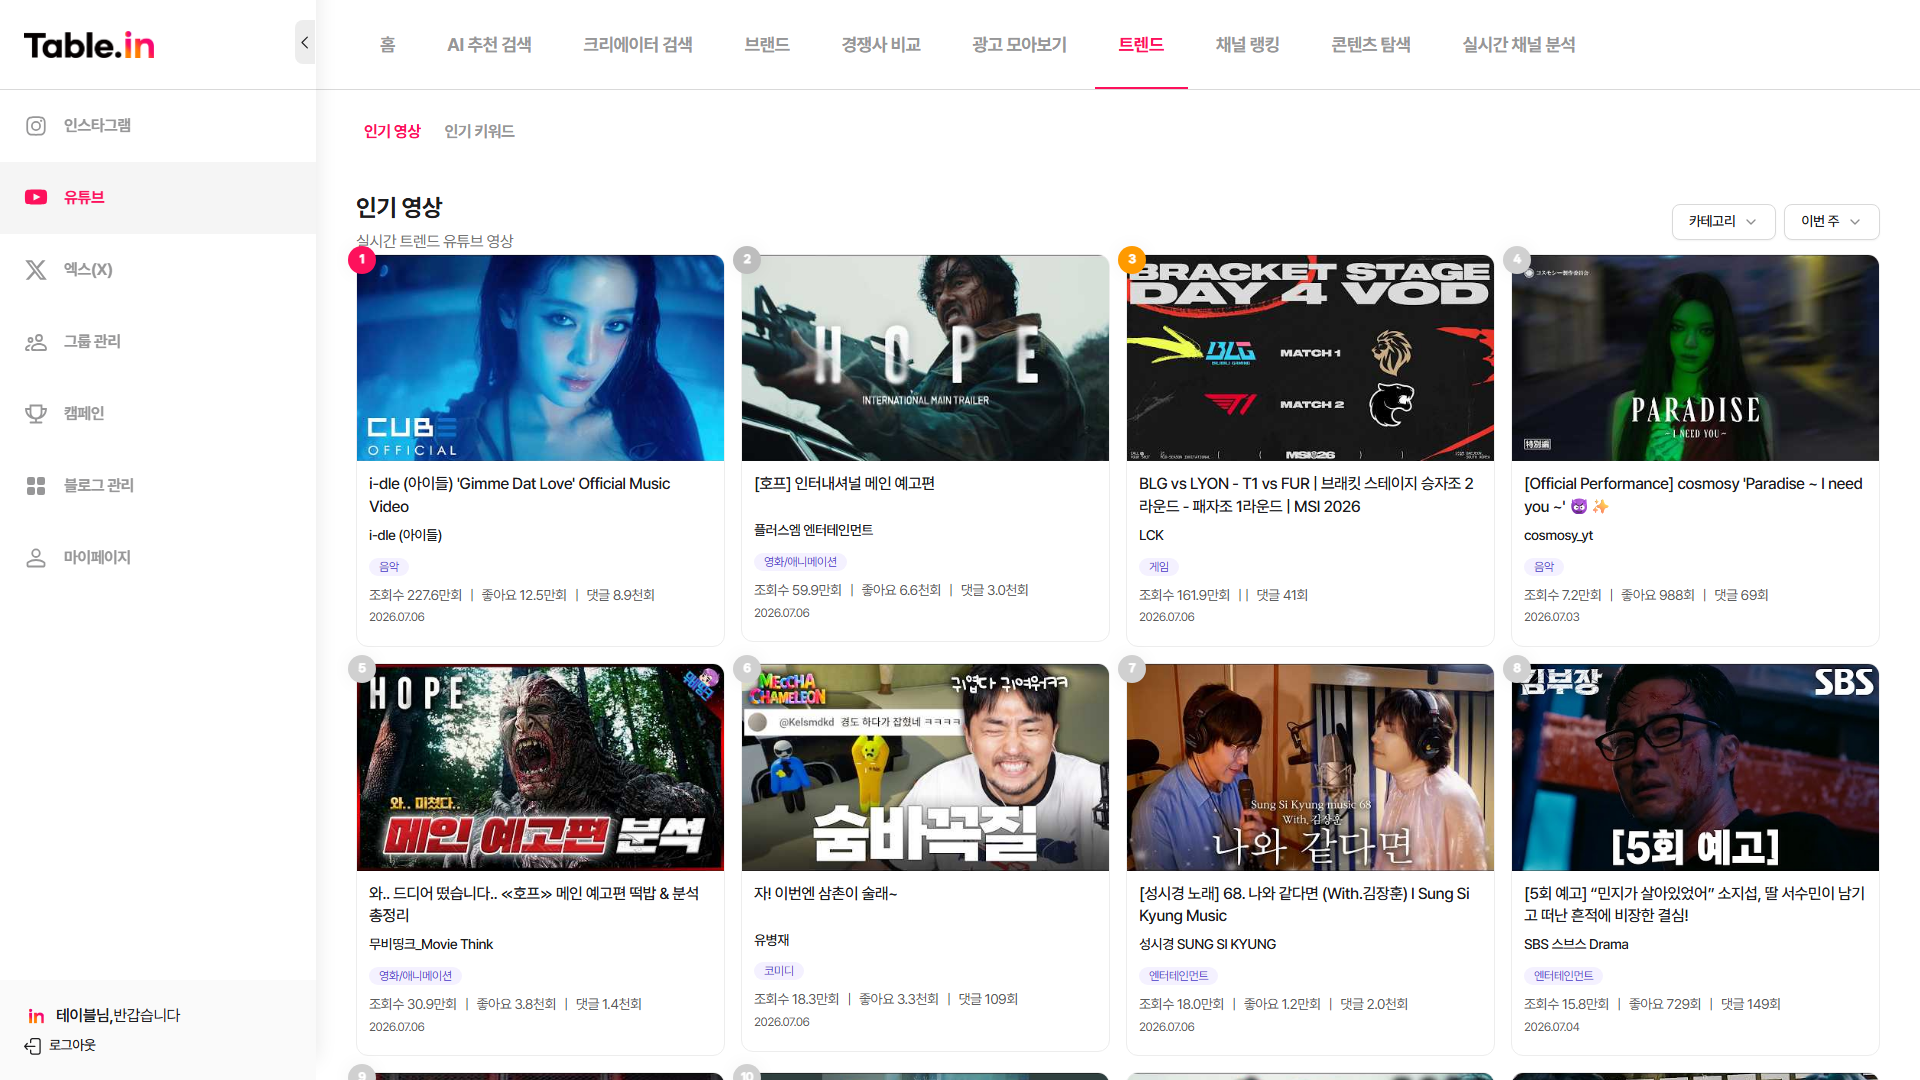Click channel name 성시경 SUNG SI KYUNG
Screen dimensions: 1920x1080
coord(1207,945)
